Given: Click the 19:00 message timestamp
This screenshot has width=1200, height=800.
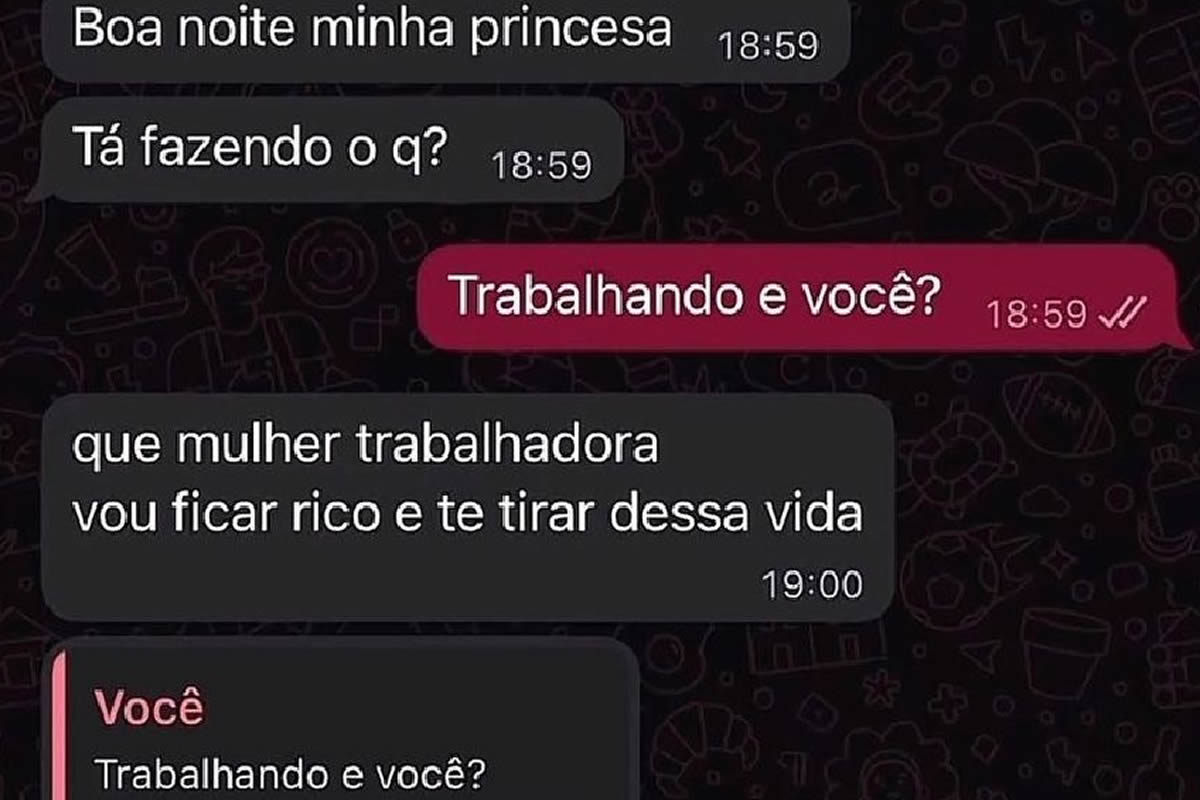Looking at the screenshot, I should (x=811, y=584).
